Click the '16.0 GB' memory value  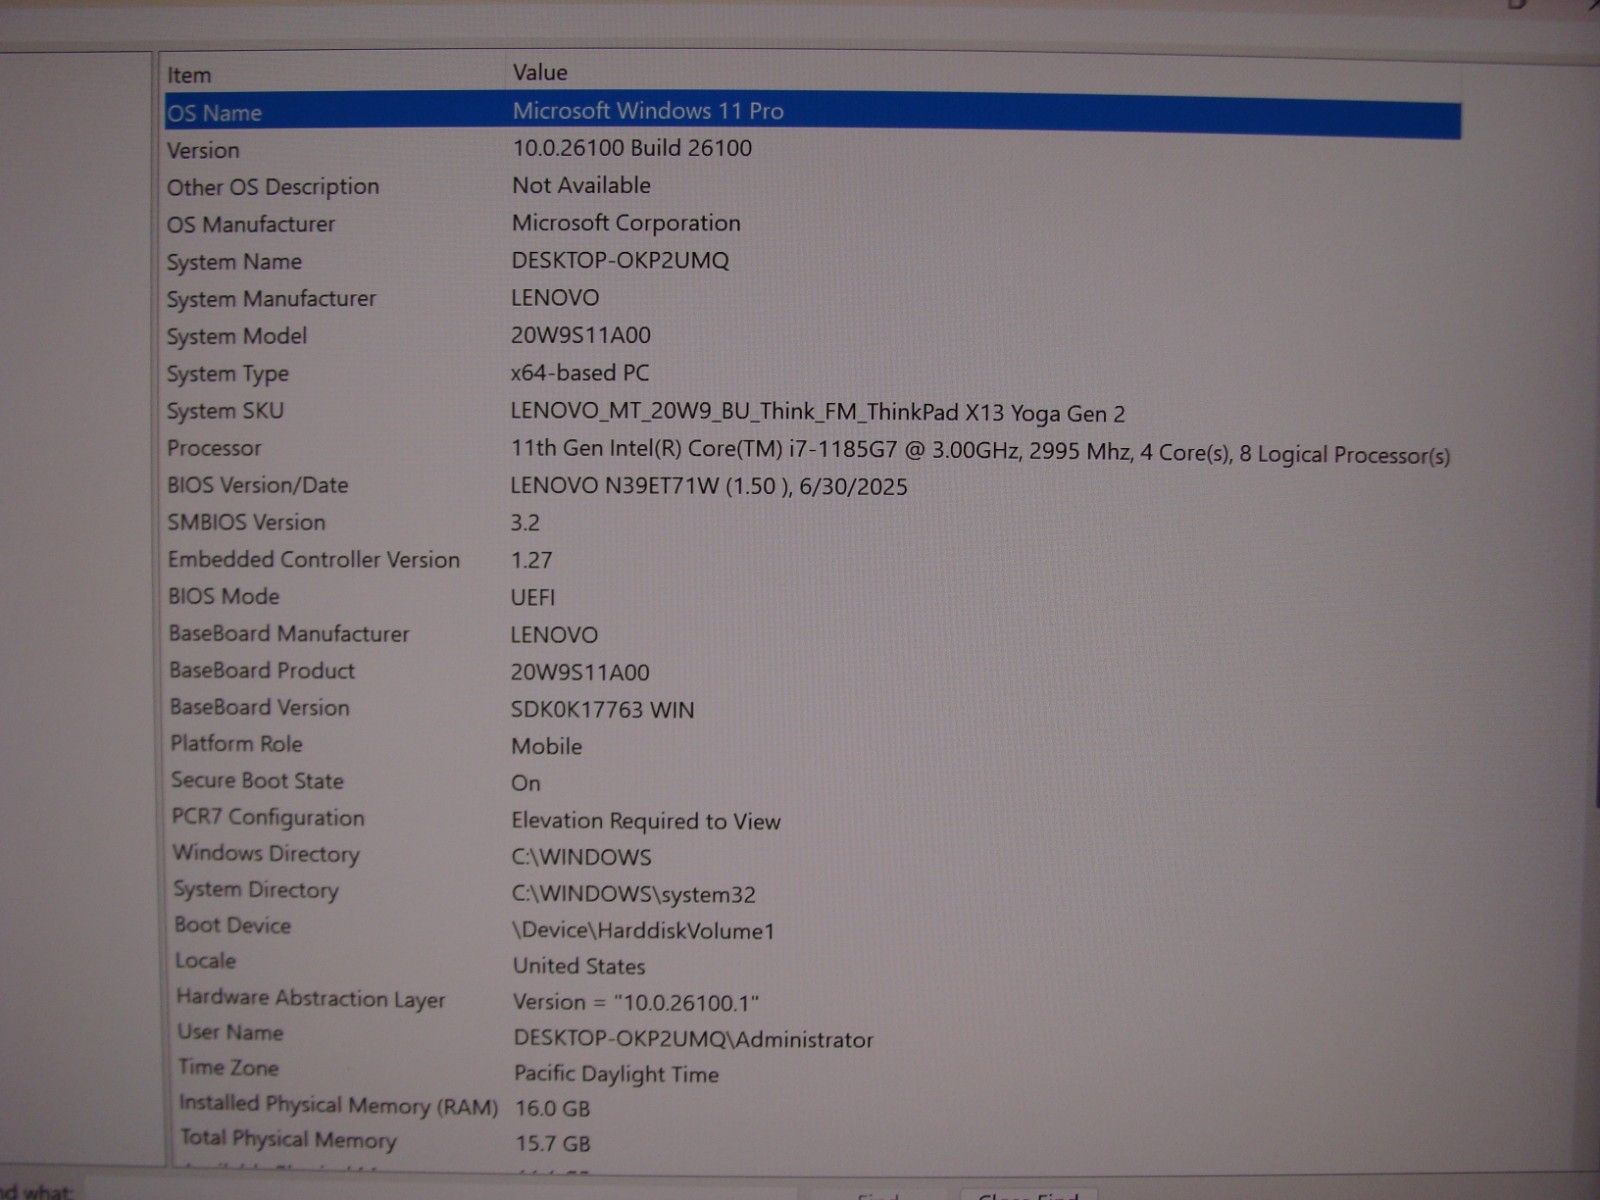click(553, 1109)
